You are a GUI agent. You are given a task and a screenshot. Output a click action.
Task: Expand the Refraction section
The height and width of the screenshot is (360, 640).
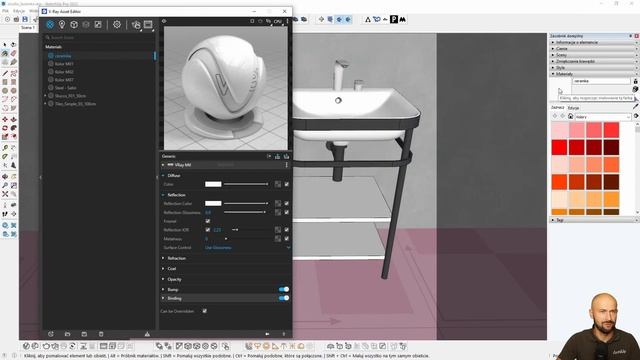click(x=163, y=258)
